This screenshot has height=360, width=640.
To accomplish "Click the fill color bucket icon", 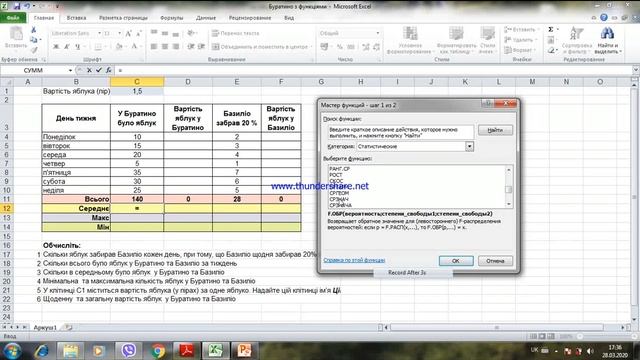I will click(x=119, y=47).
